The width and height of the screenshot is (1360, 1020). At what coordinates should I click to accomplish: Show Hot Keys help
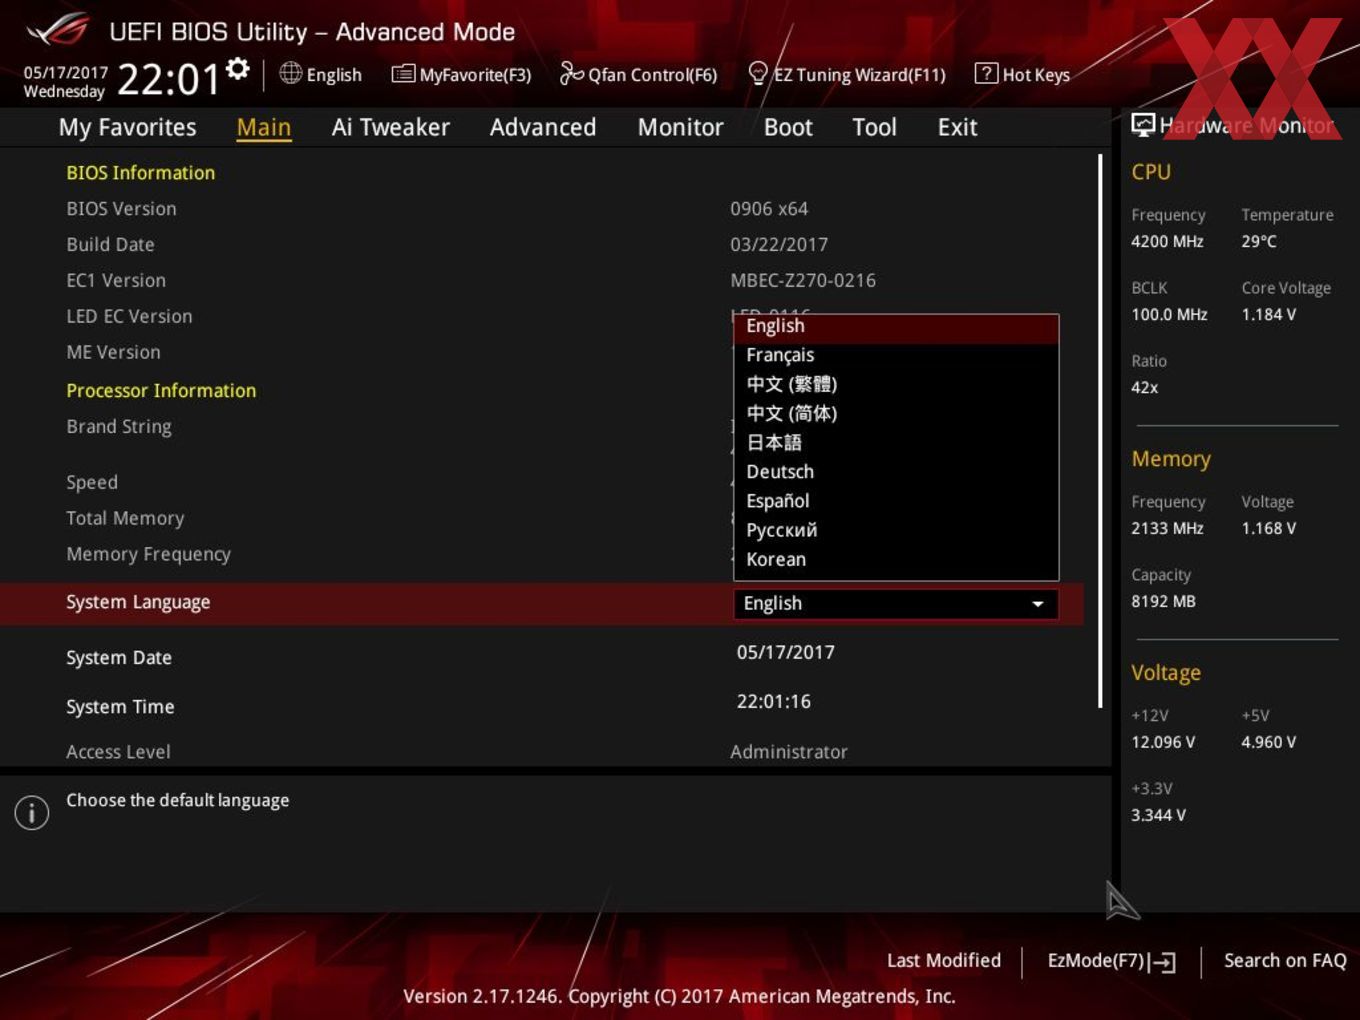click(x=1022, y=75)
